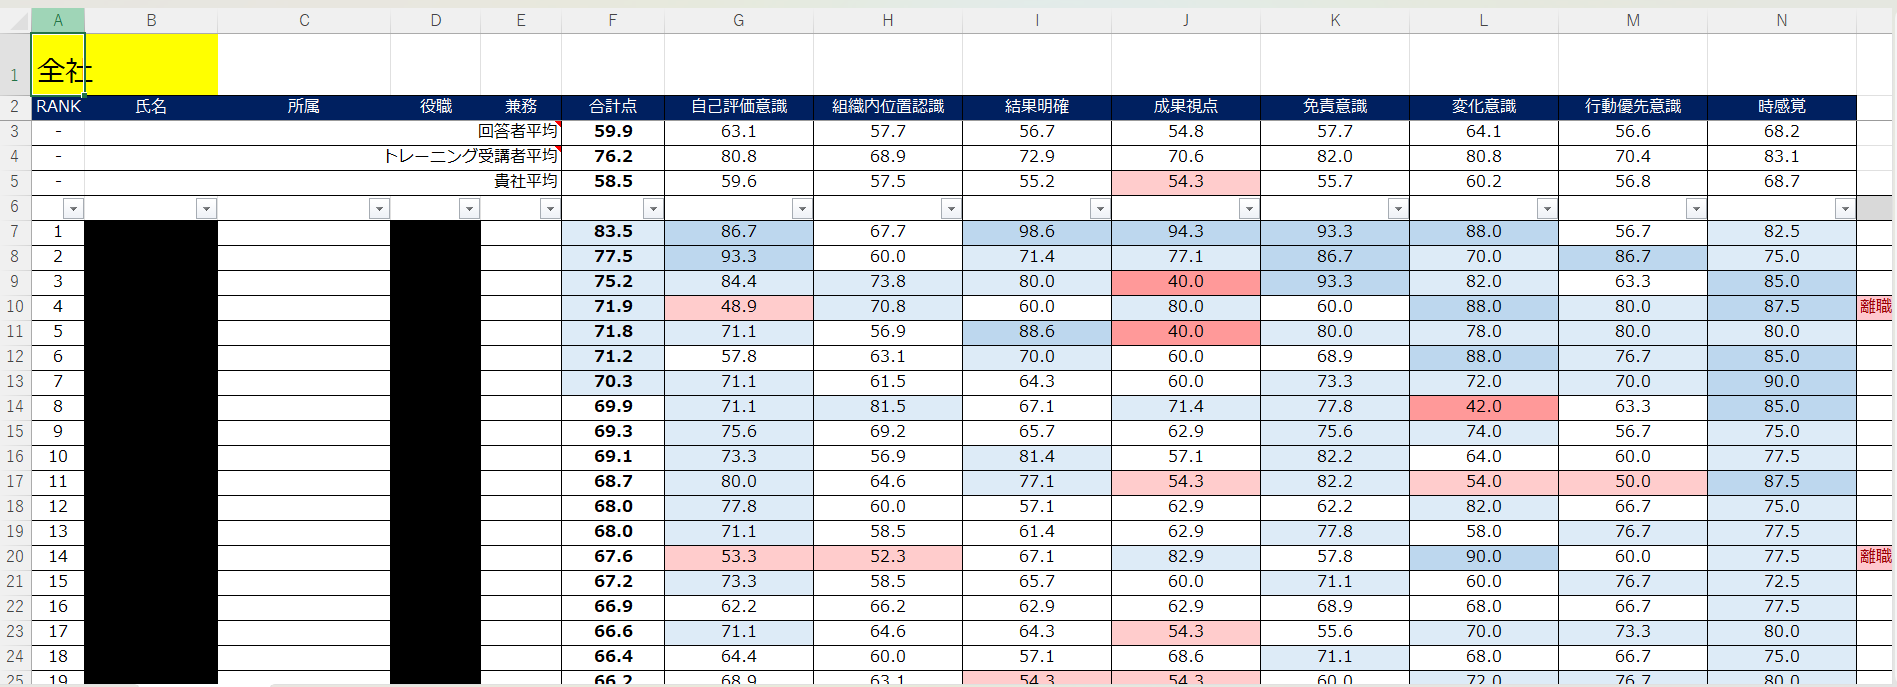Click the row 10 header number
The height and width of the screenshot is (687, 1897).
tap(15, 307)
